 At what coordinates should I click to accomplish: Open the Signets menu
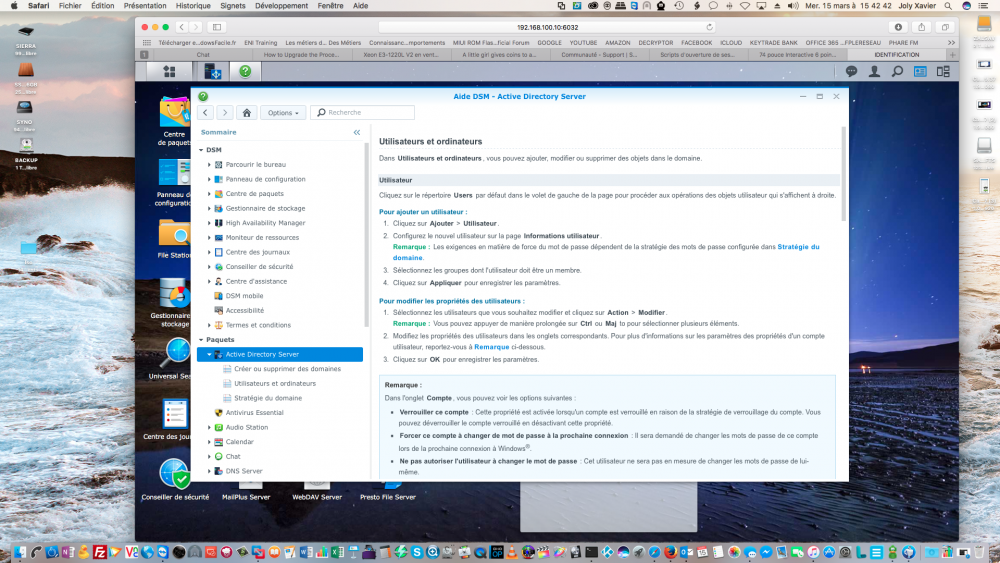tap(233, 6)
